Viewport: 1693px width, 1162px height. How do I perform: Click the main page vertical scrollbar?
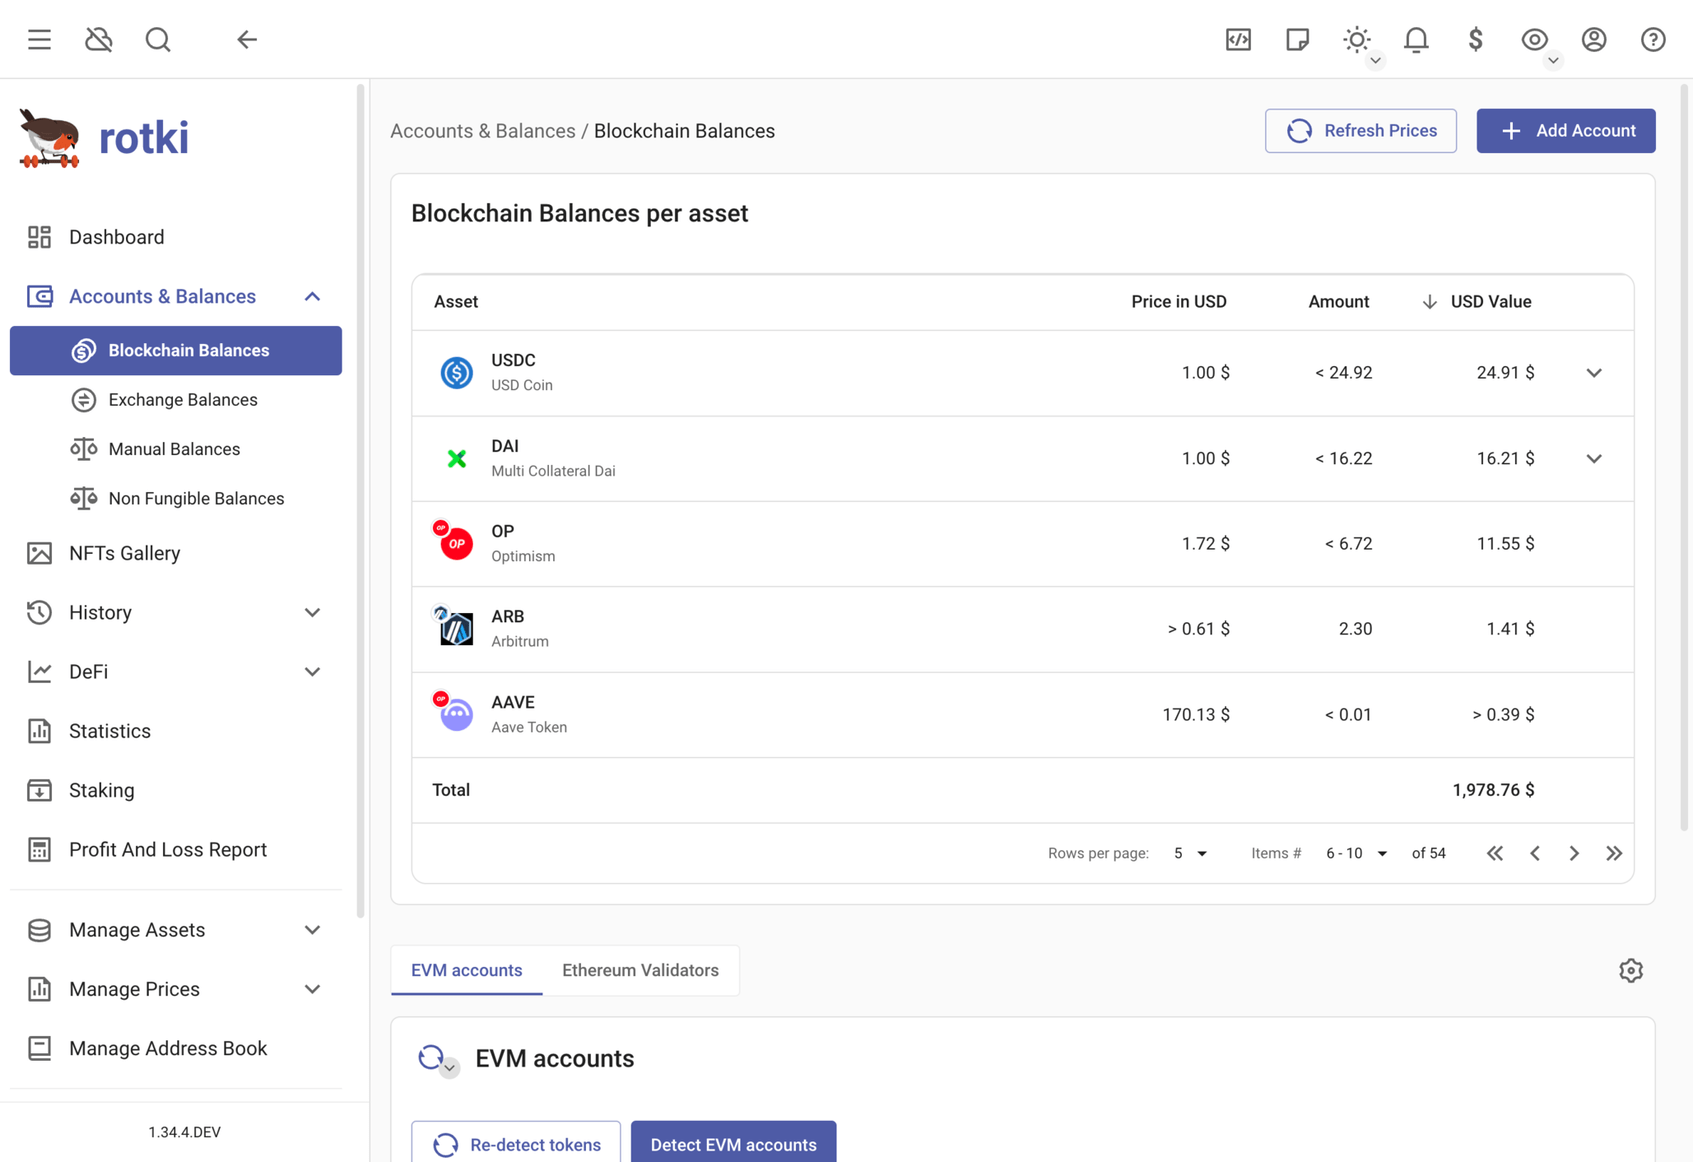(x=1684, y=458)
